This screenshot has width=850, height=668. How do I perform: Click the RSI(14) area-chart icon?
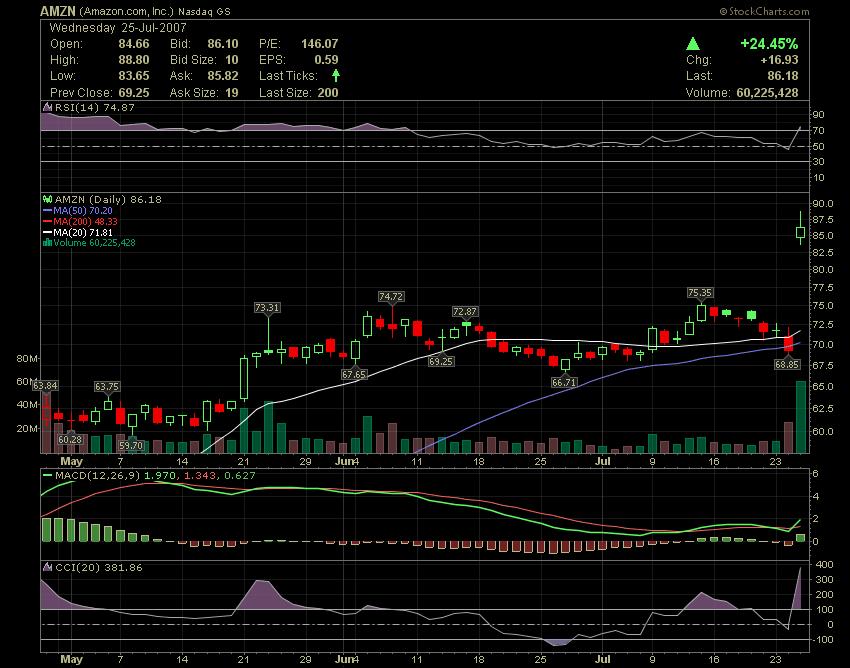point(48,107)
